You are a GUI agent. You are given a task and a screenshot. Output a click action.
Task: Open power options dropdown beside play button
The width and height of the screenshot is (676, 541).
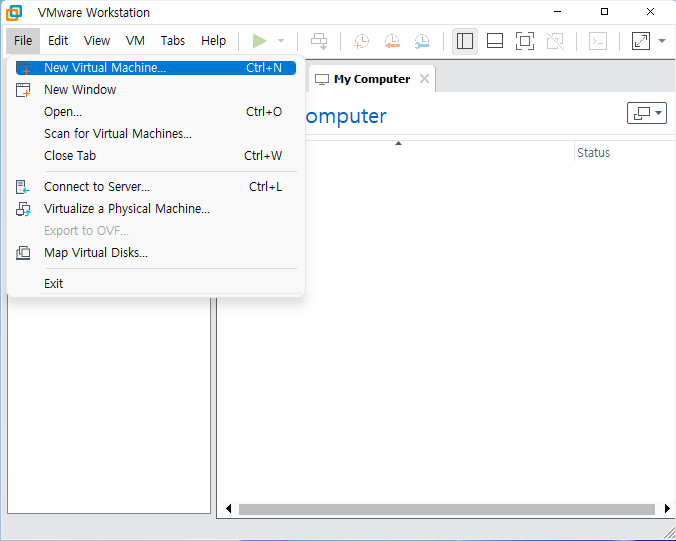pos(281,41)
